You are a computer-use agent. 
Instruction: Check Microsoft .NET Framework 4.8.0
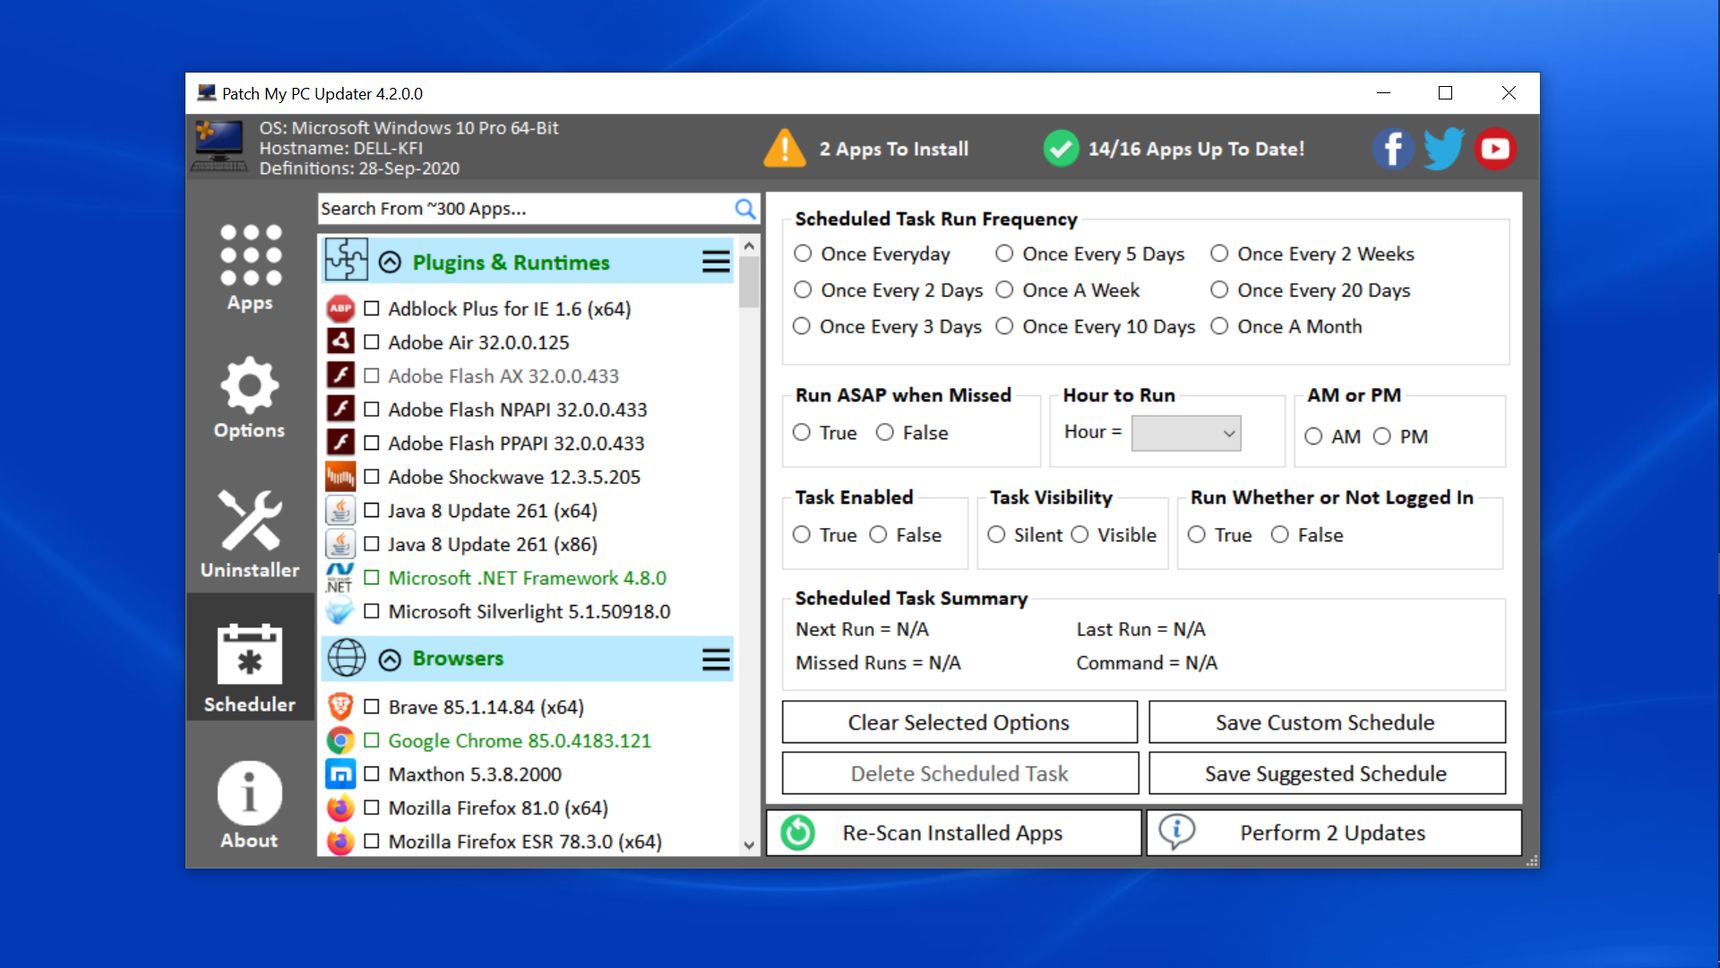[371, 577]
